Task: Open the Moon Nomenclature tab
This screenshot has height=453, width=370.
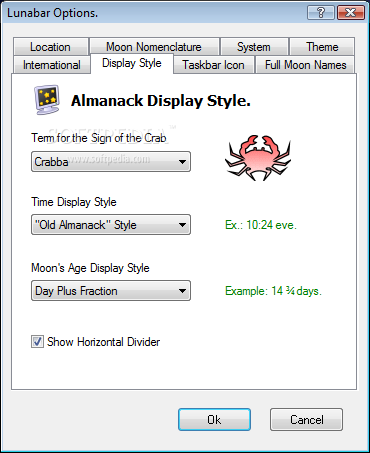Action: point(154,47)
